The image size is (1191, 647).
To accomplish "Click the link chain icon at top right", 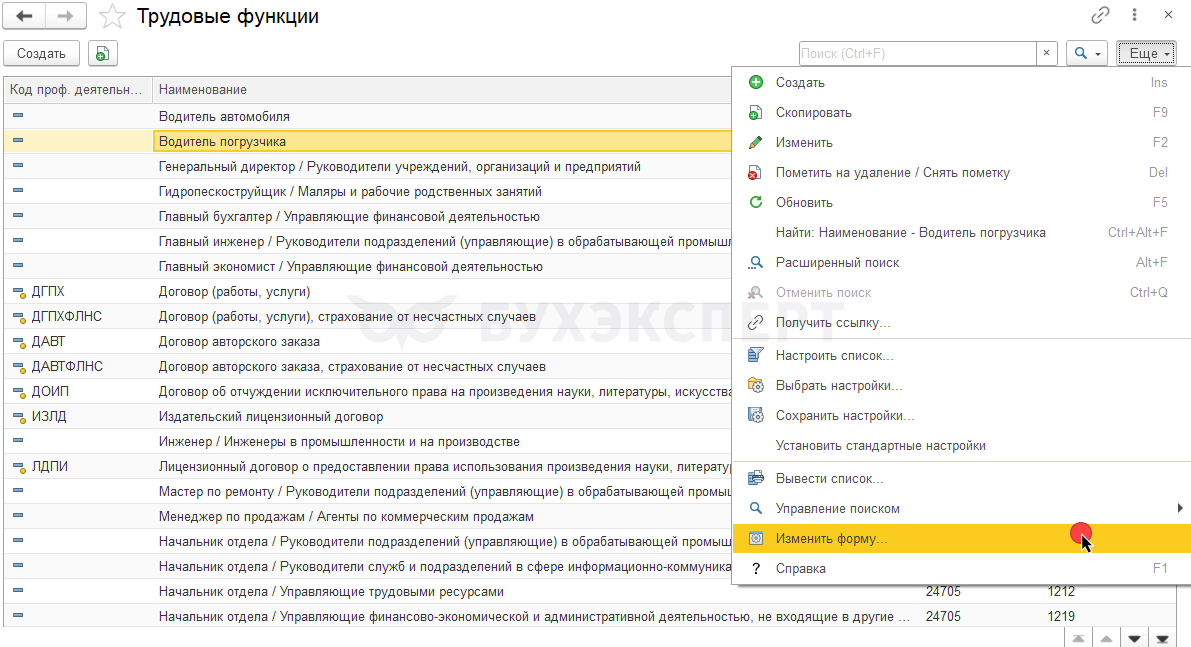I will [x=1101, y=15].
